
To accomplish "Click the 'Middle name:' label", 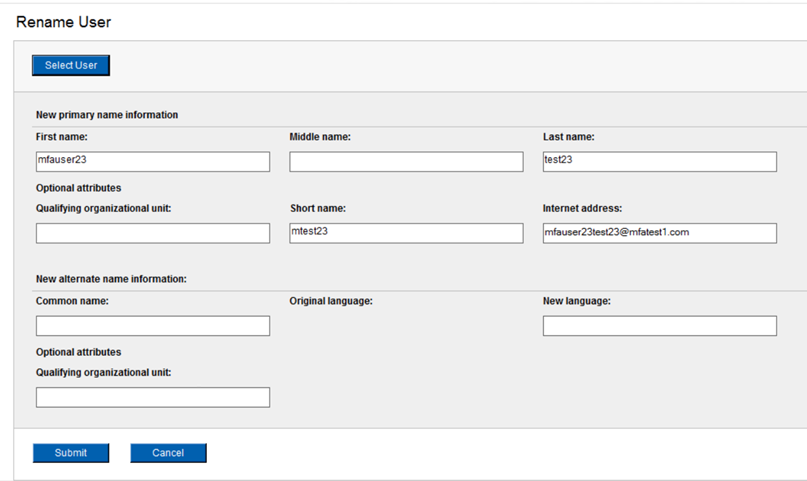I will pos(320,137).
